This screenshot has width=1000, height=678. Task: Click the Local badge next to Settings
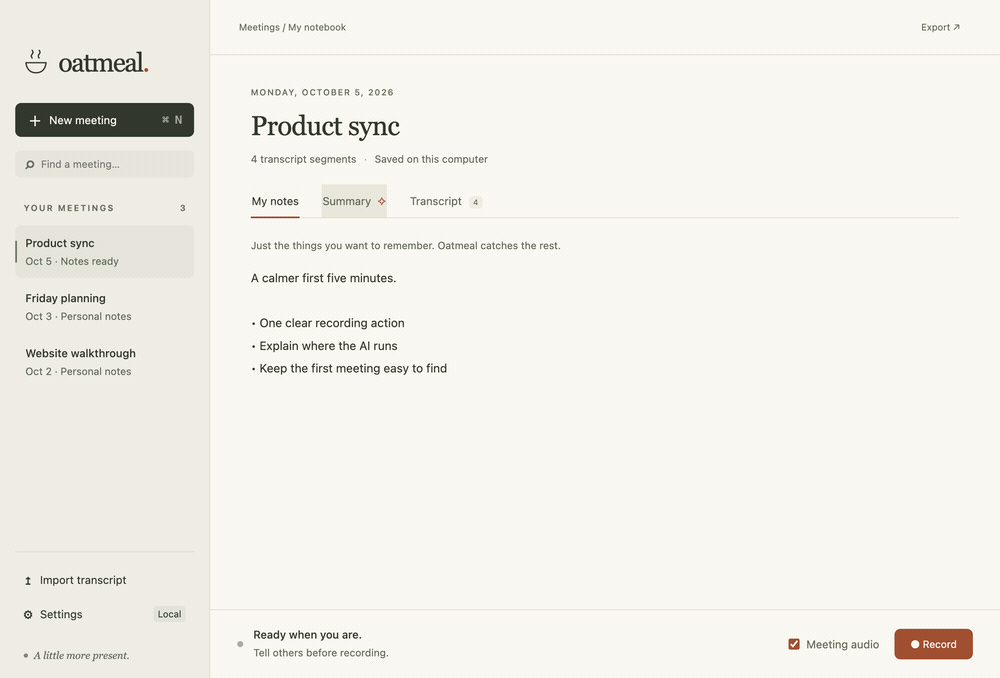[170, 614]
